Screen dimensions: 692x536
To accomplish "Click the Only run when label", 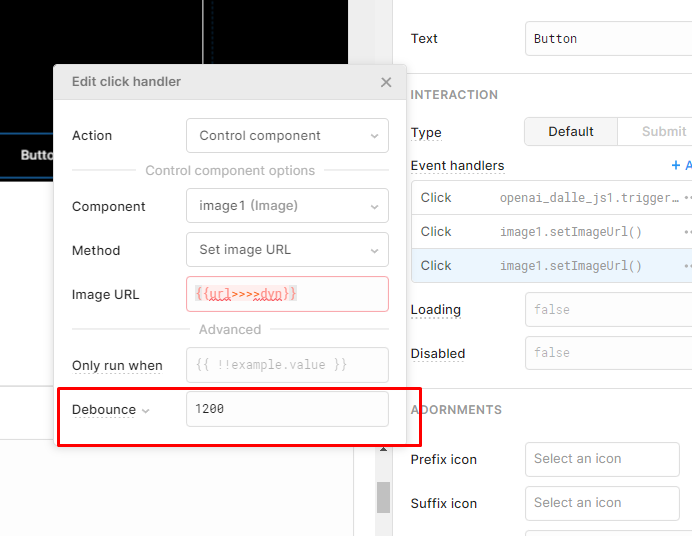I will tap(117, 365).
